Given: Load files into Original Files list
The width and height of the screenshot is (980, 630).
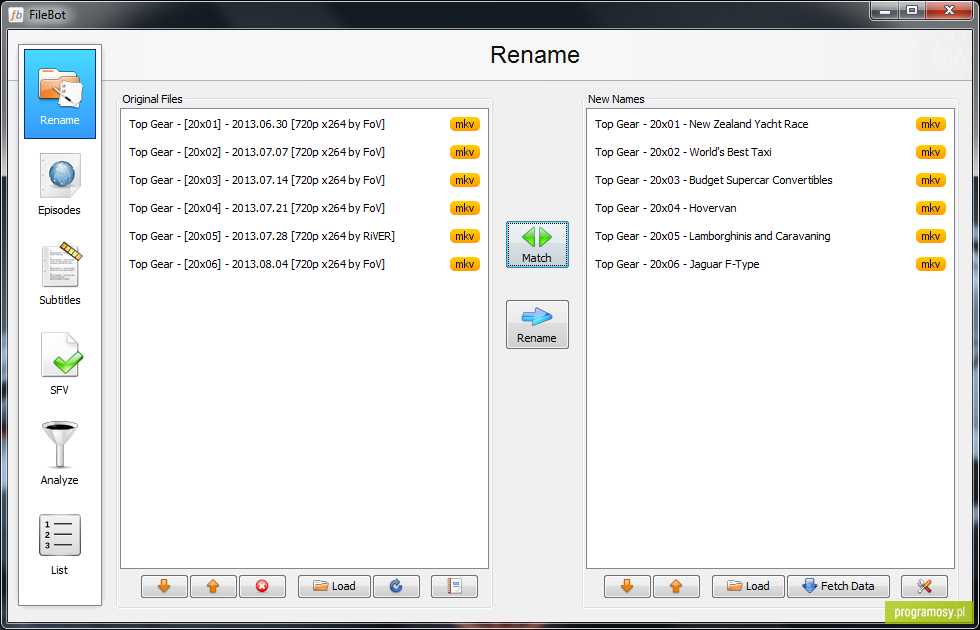Looking at the screenshot, I should (x=334, y=586).
